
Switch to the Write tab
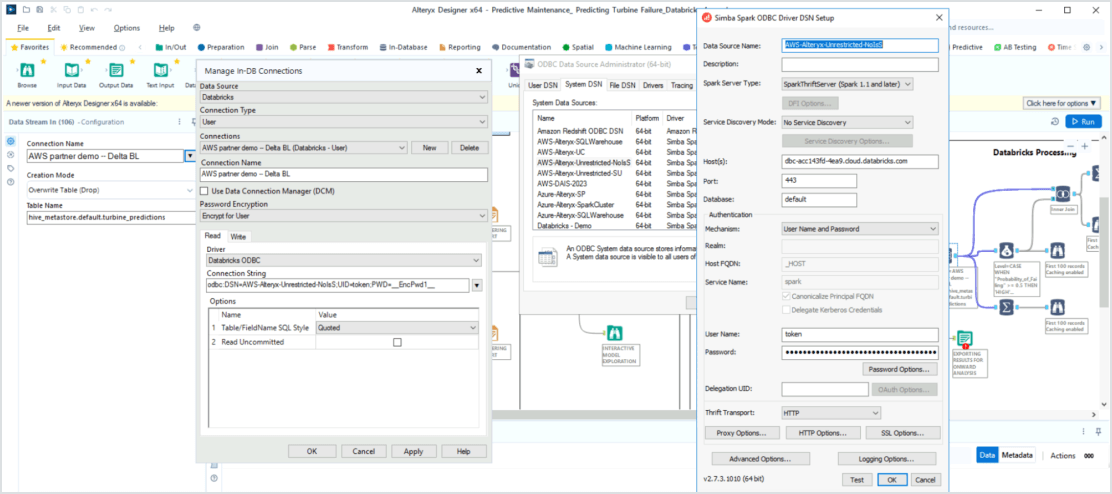coord(238,236)
